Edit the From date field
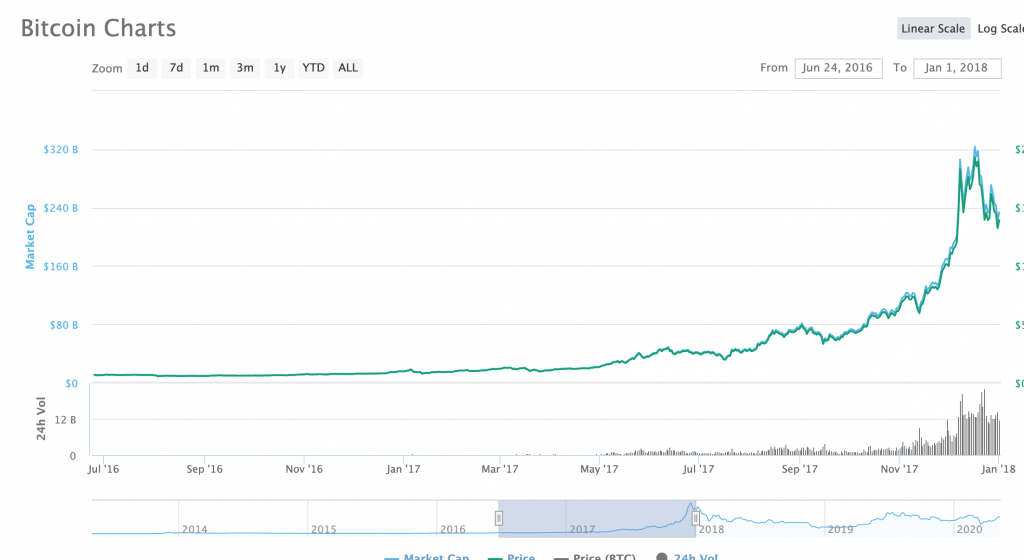 pyautogui.click(x=839, y=68)
